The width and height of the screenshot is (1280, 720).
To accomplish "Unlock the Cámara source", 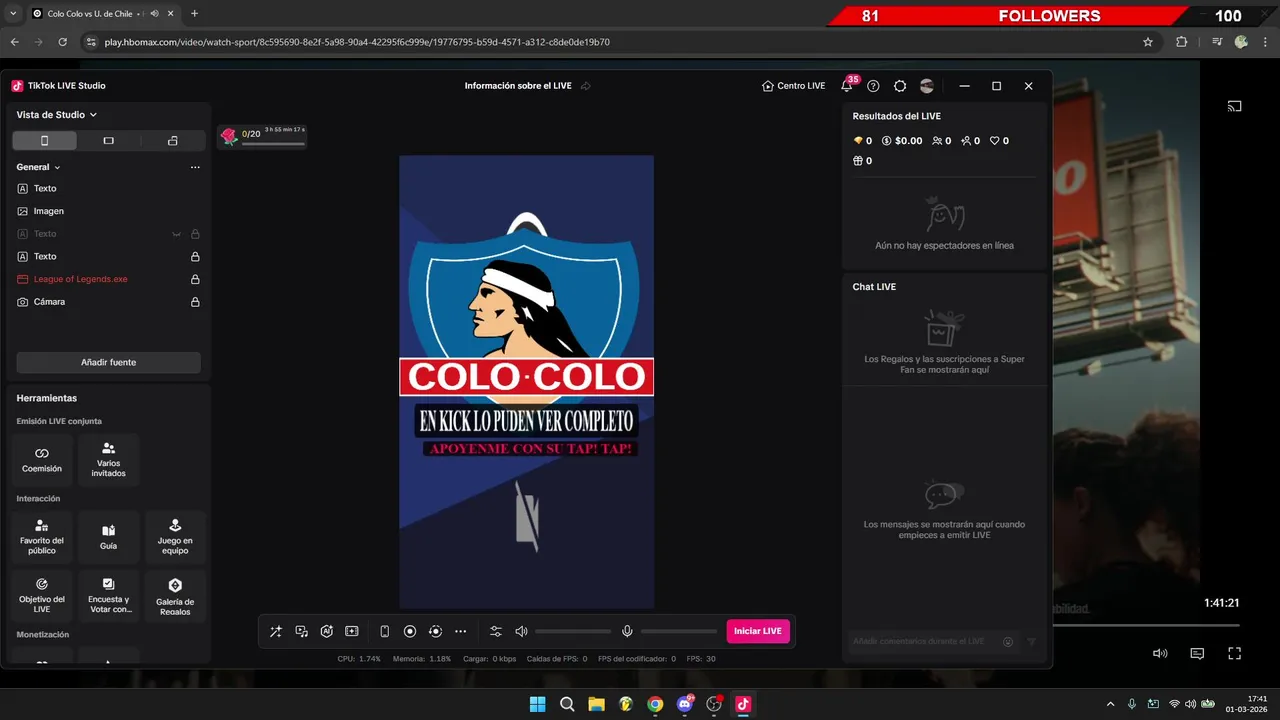I will (x=195, y=302).
